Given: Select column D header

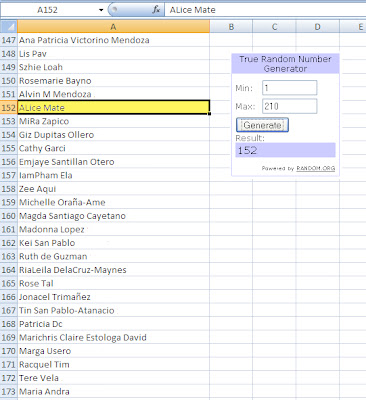Looking at the screenshot, I should [x=318, y=27].
